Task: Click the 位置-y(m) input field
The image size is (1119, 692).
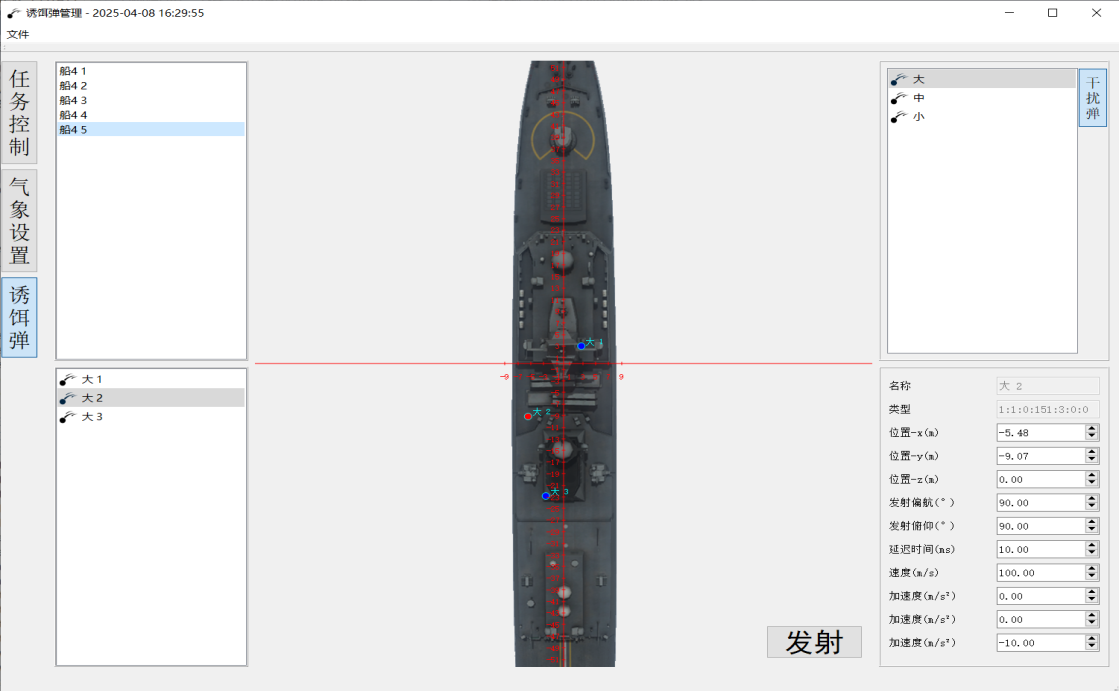Action: (x=1040, y=456)
